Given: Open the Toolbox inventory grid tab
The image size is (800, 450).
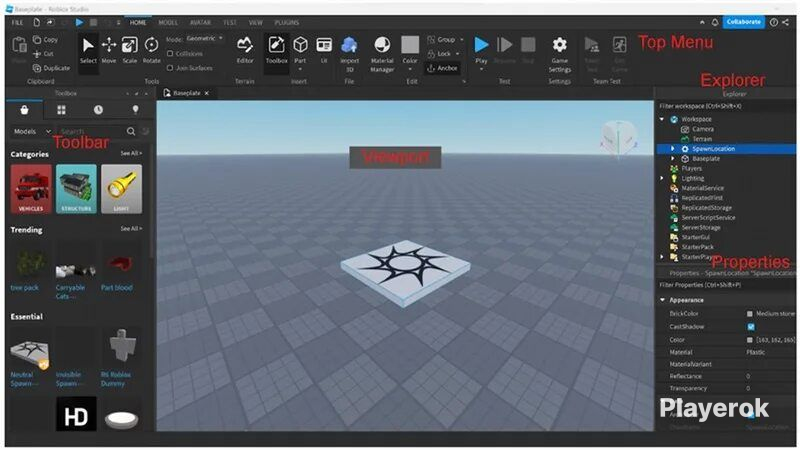Looking at the screenshot, I should coord(61,110).
